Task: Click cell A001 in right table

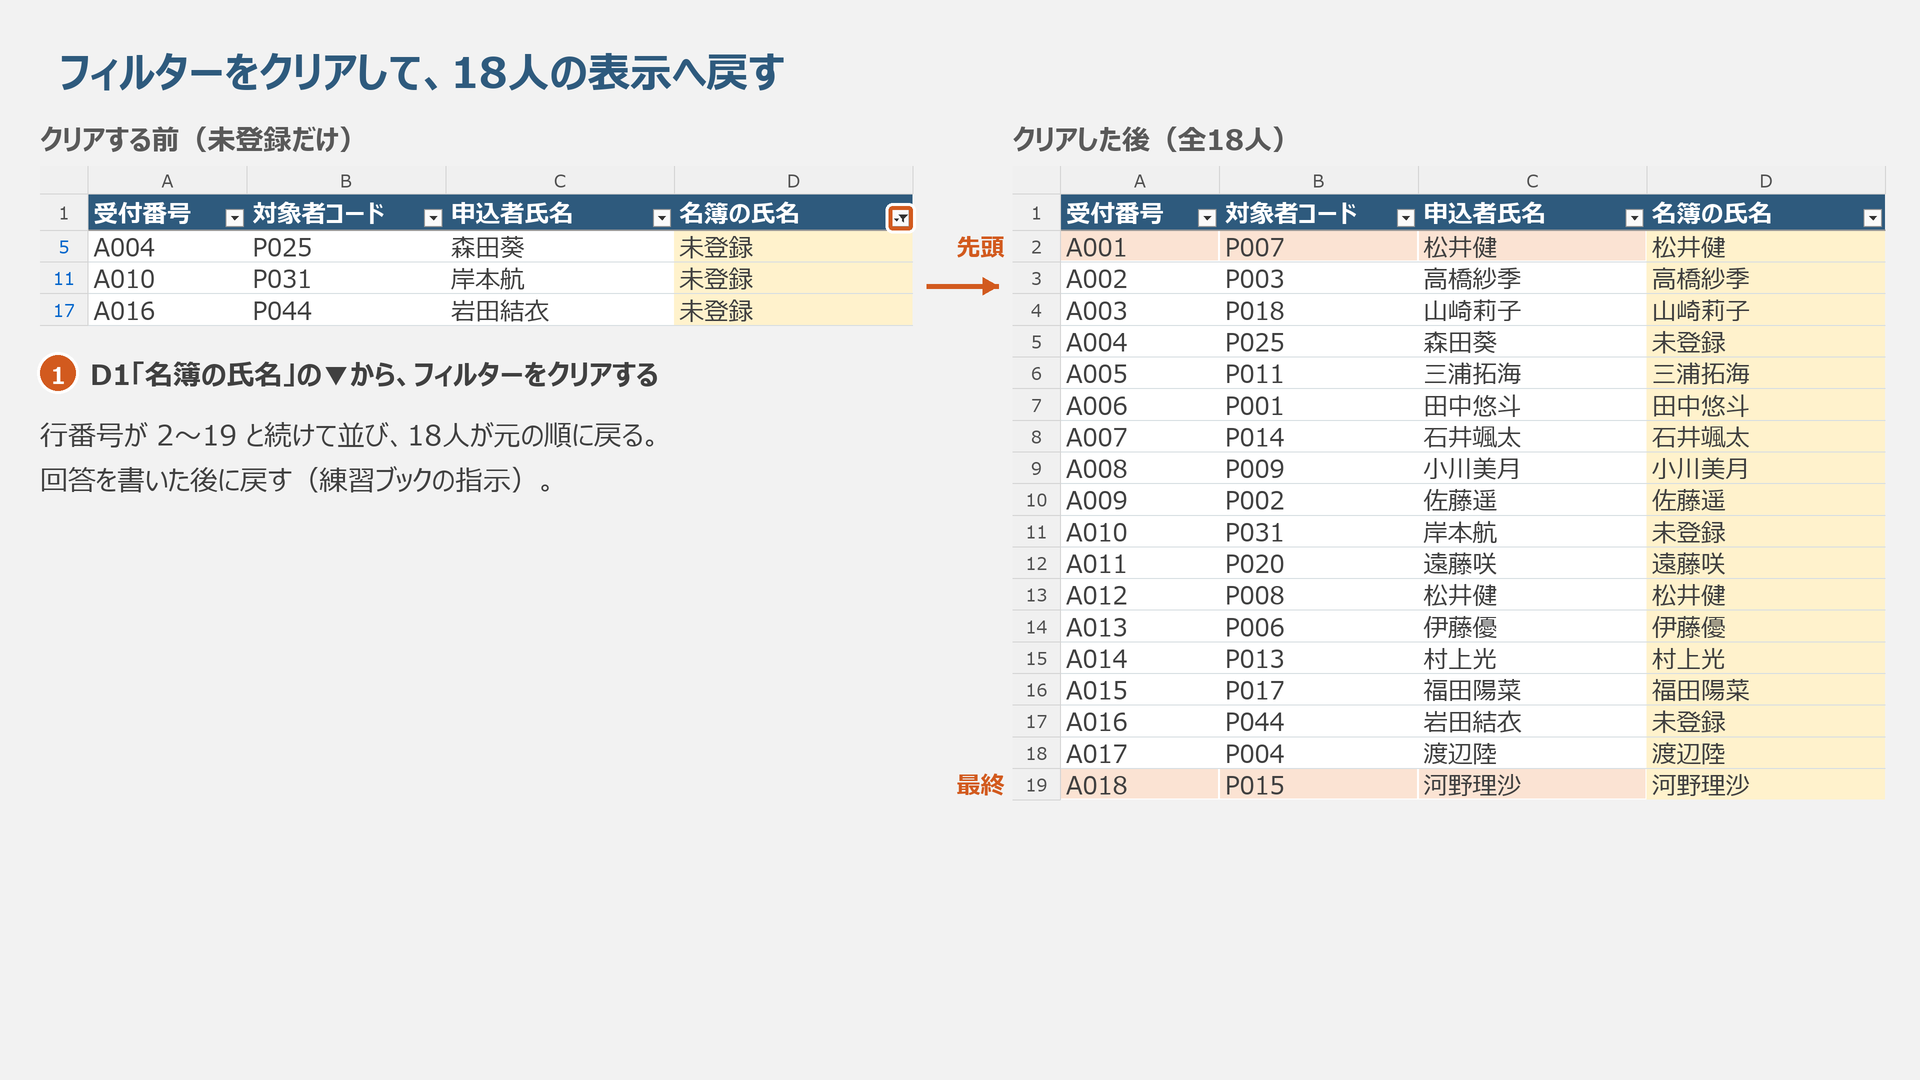Action: pos(1139,247)
